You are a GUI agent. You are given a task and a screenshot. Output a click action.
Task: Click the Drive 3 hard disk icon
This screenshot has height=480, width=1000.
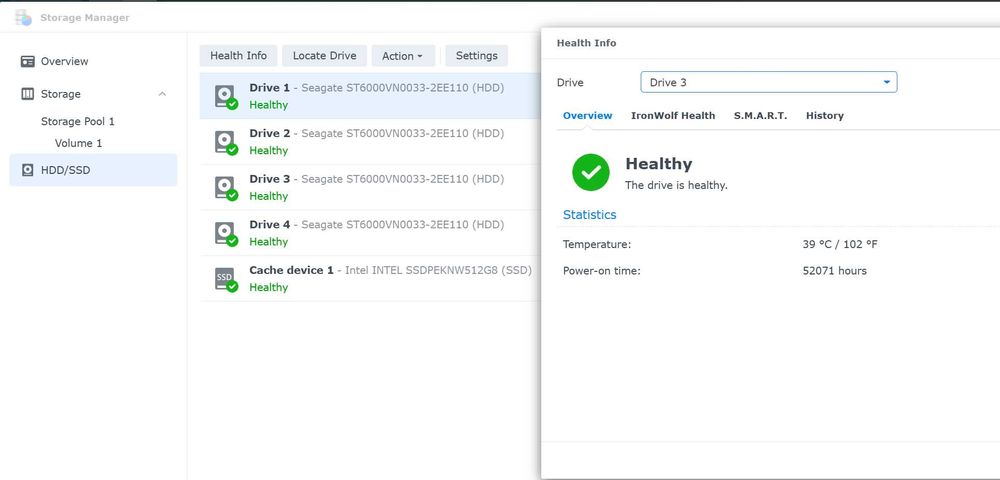[x=226, y=188]
